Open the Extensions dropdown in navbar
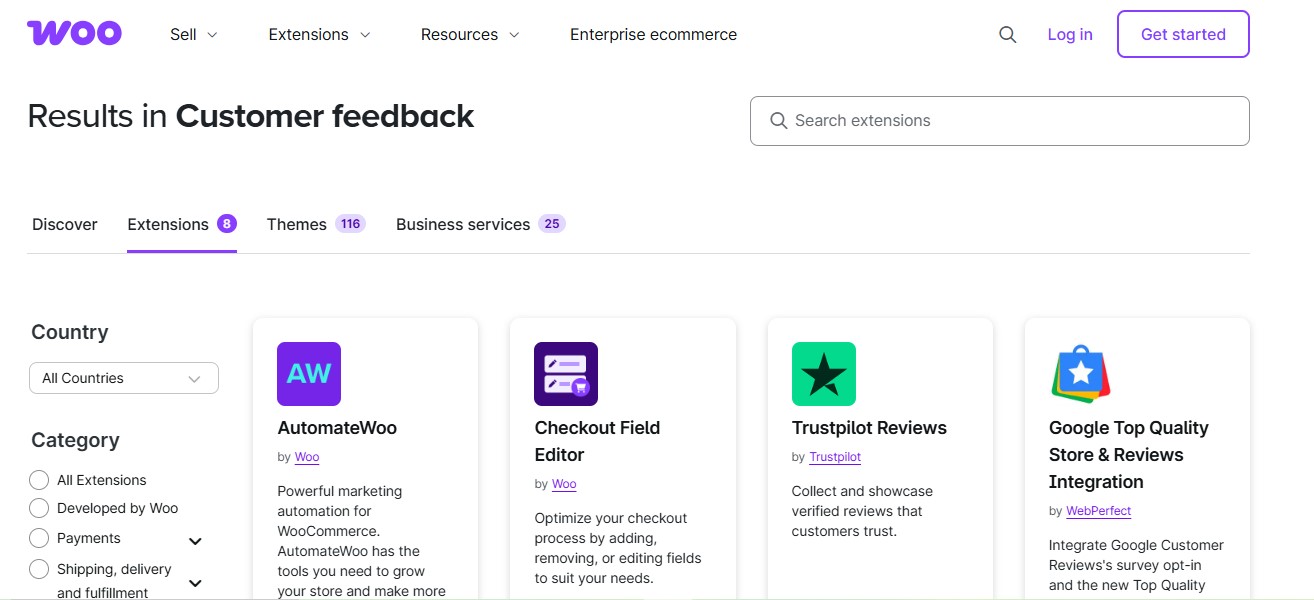 coord(319,34)
